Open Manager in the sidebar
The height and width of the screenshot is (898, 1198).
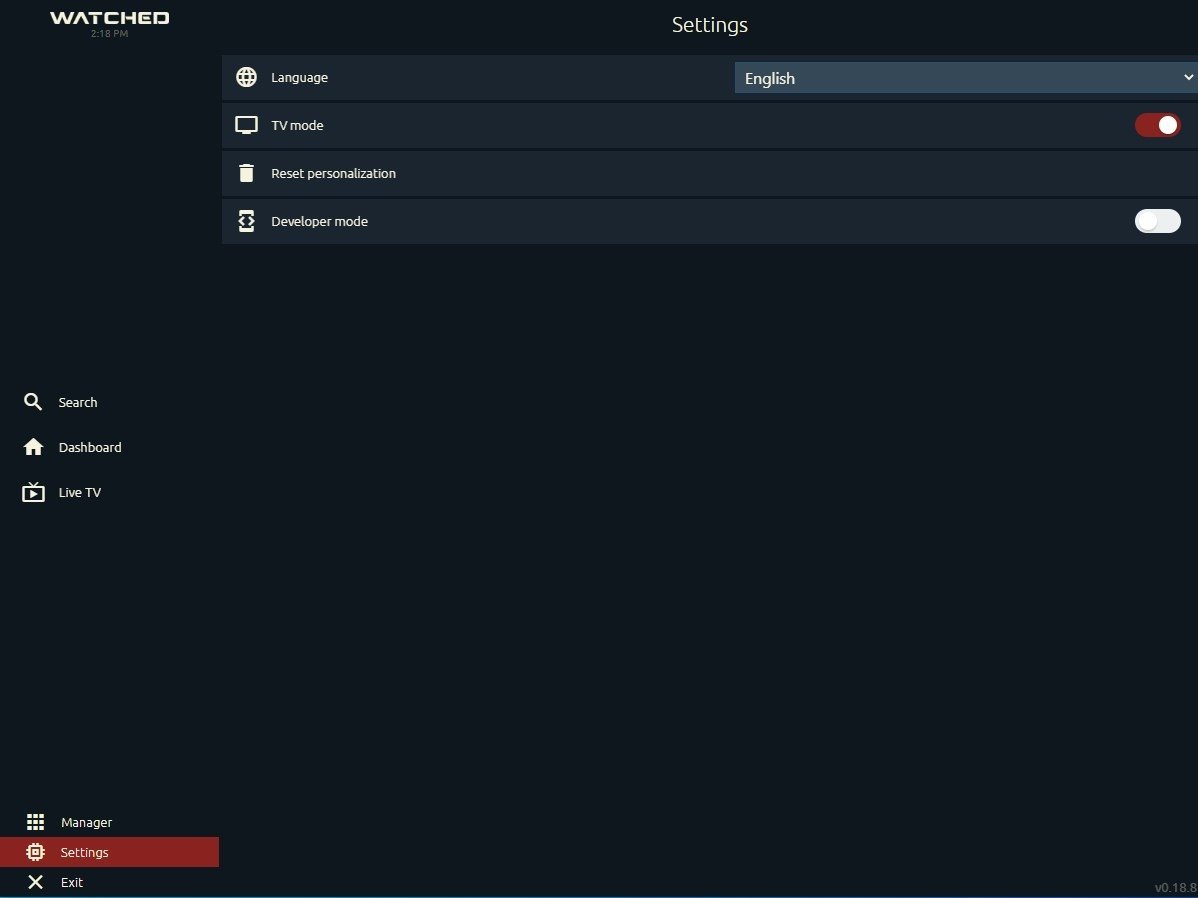[86, 822]
